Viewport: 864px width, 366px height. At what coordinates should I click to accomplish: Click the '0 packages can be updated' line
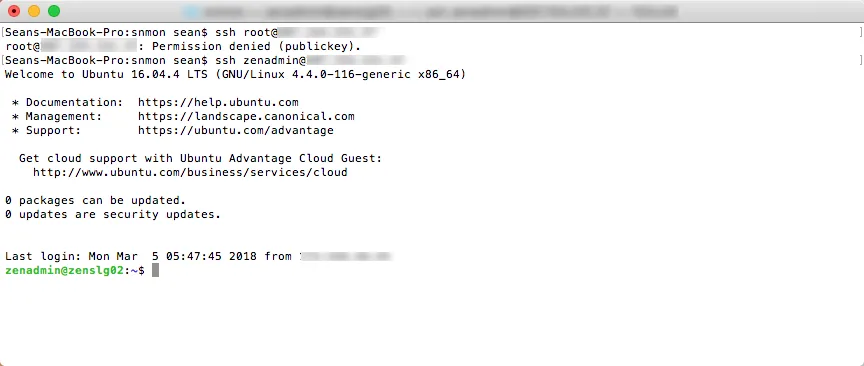coord(95,201)
